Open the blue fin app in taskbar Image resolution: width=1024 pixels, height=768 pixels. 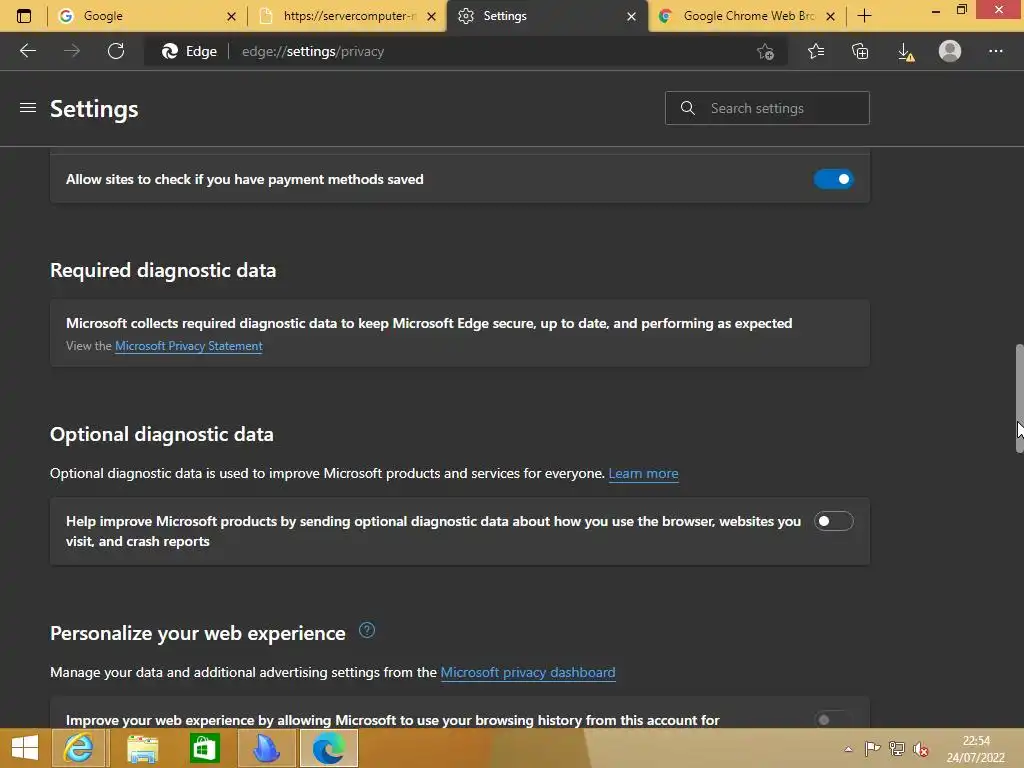(x=266, y=748)
